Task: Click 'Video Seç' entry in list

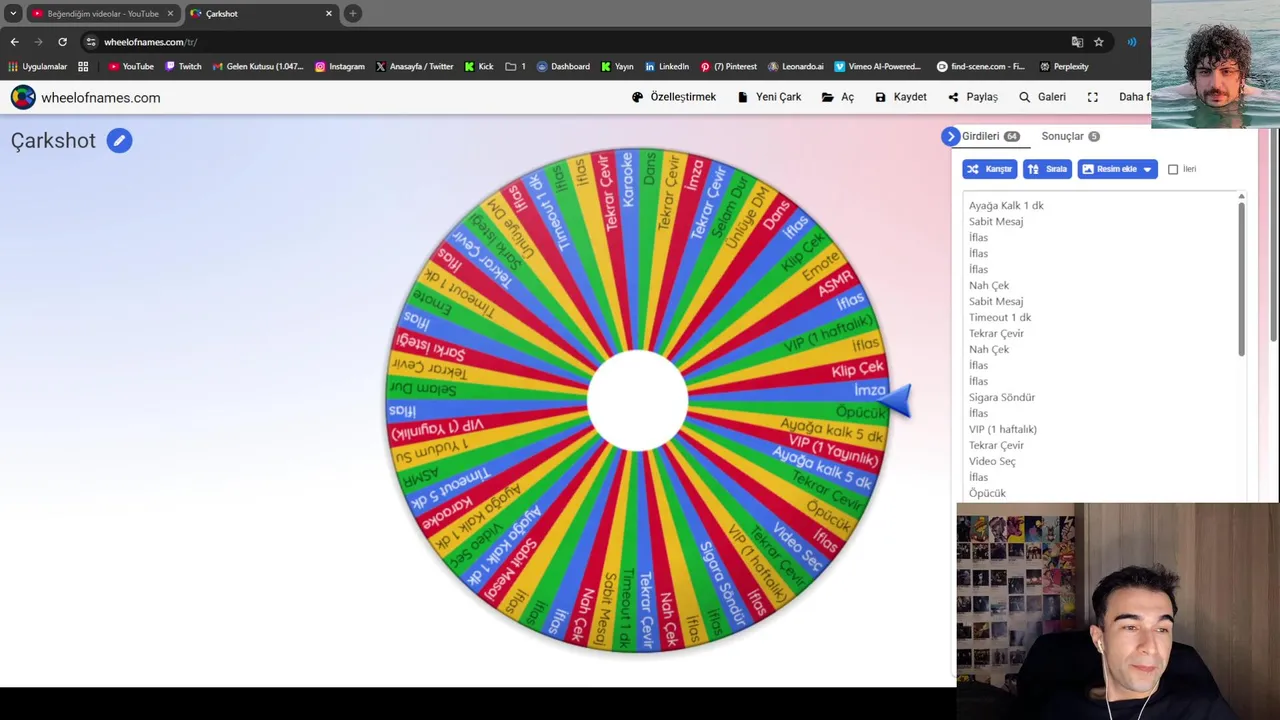Action: (x=992, y=461)
